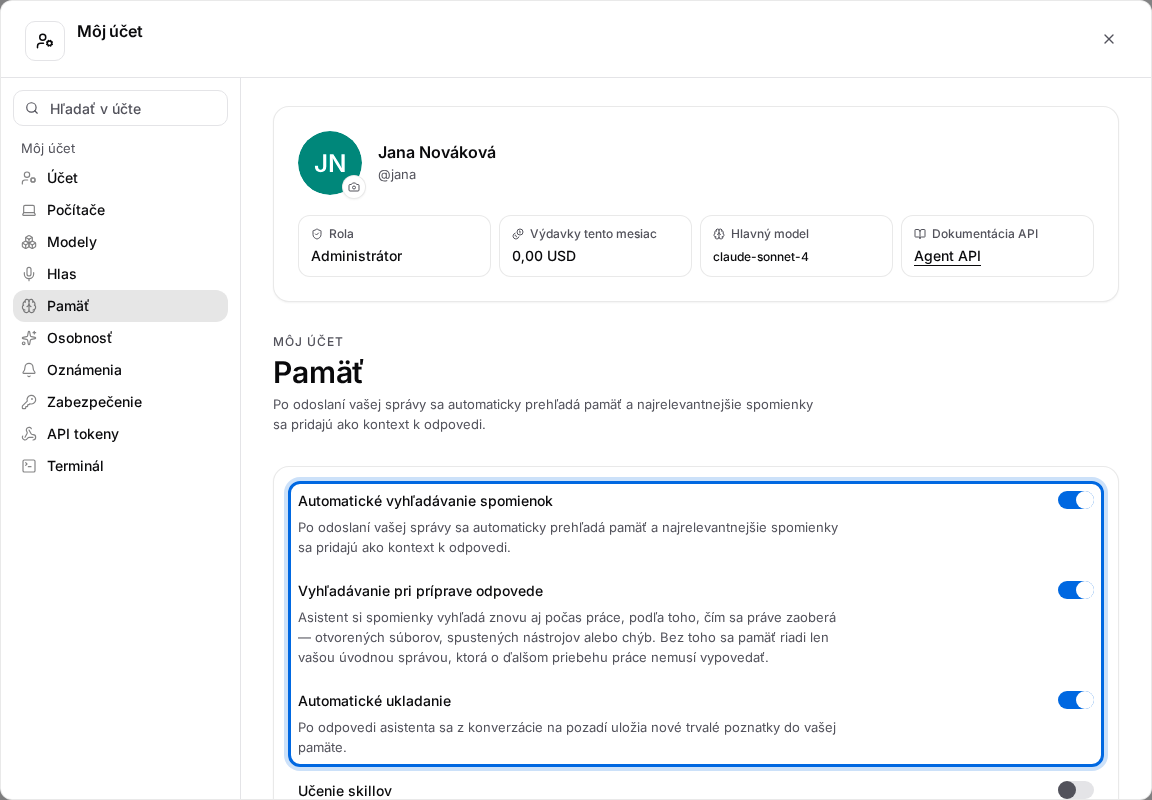Click the magnifier icon in the search box
Image resolution: width=1152 pixels, height=800 pixels.
click(32, 109)
